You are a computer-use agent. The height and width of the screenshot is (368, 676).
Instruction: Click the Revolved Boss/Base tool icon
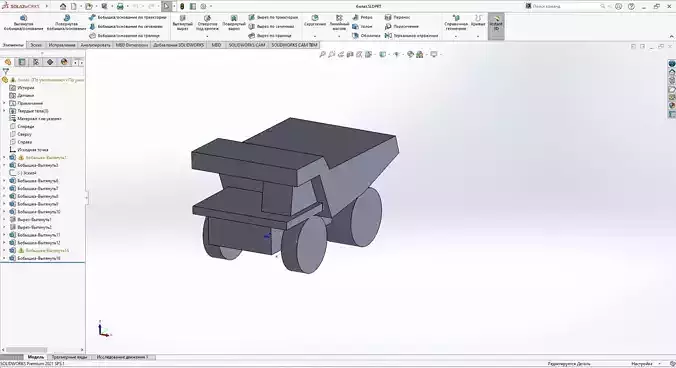coord(66,18)
